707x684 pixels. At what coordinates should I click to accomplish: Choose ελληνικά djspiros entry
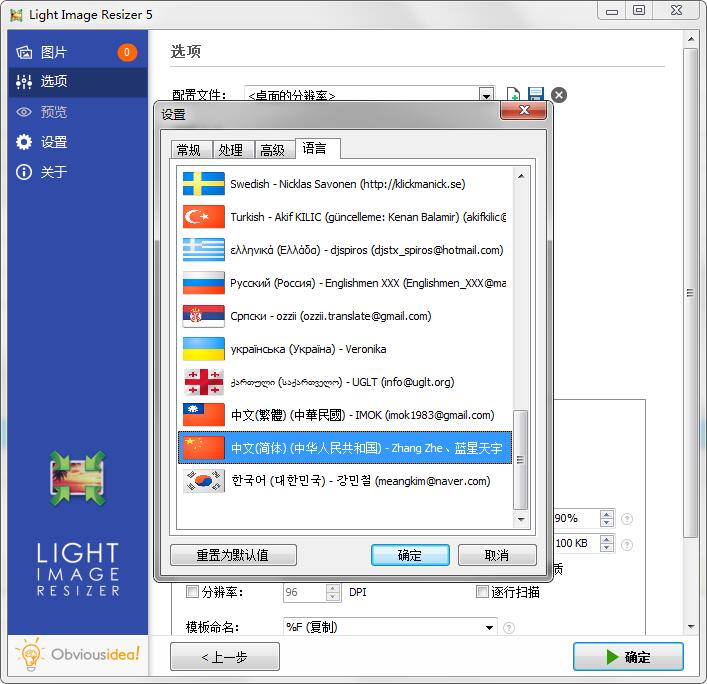pyautogui.click(x=345, y=250)
